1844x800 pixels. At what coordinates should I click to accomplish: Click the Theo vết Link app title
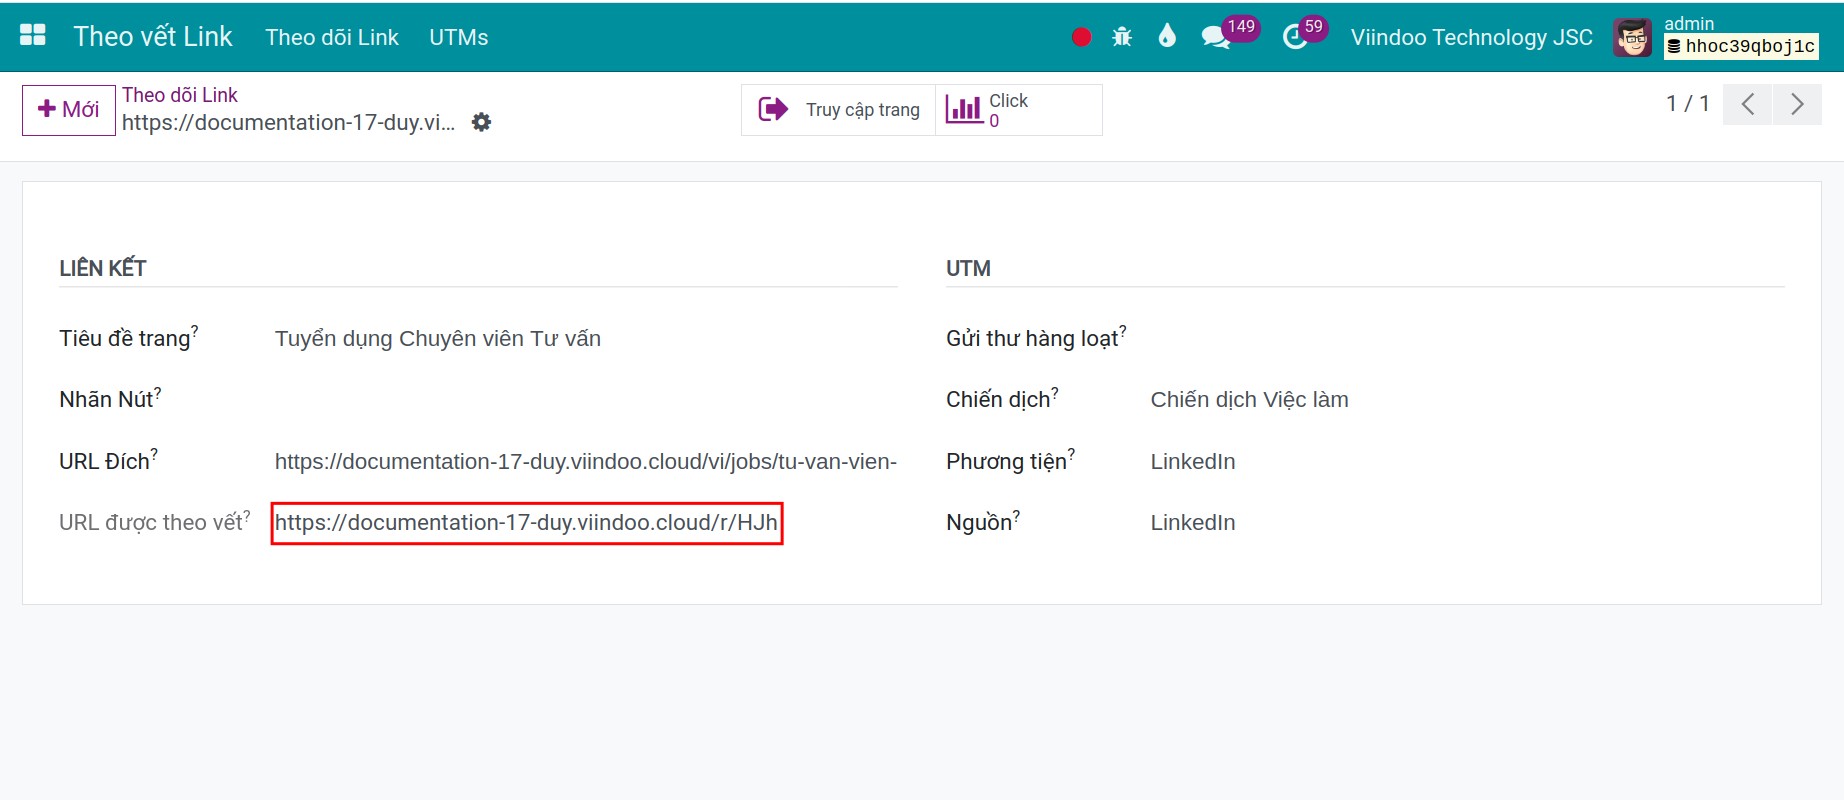pos(153,36)
